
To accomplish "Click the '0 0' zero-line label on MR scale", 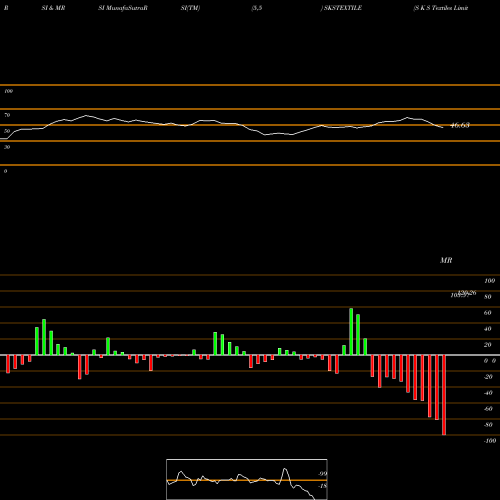I will pyautogui.click(x=490, y=361).
